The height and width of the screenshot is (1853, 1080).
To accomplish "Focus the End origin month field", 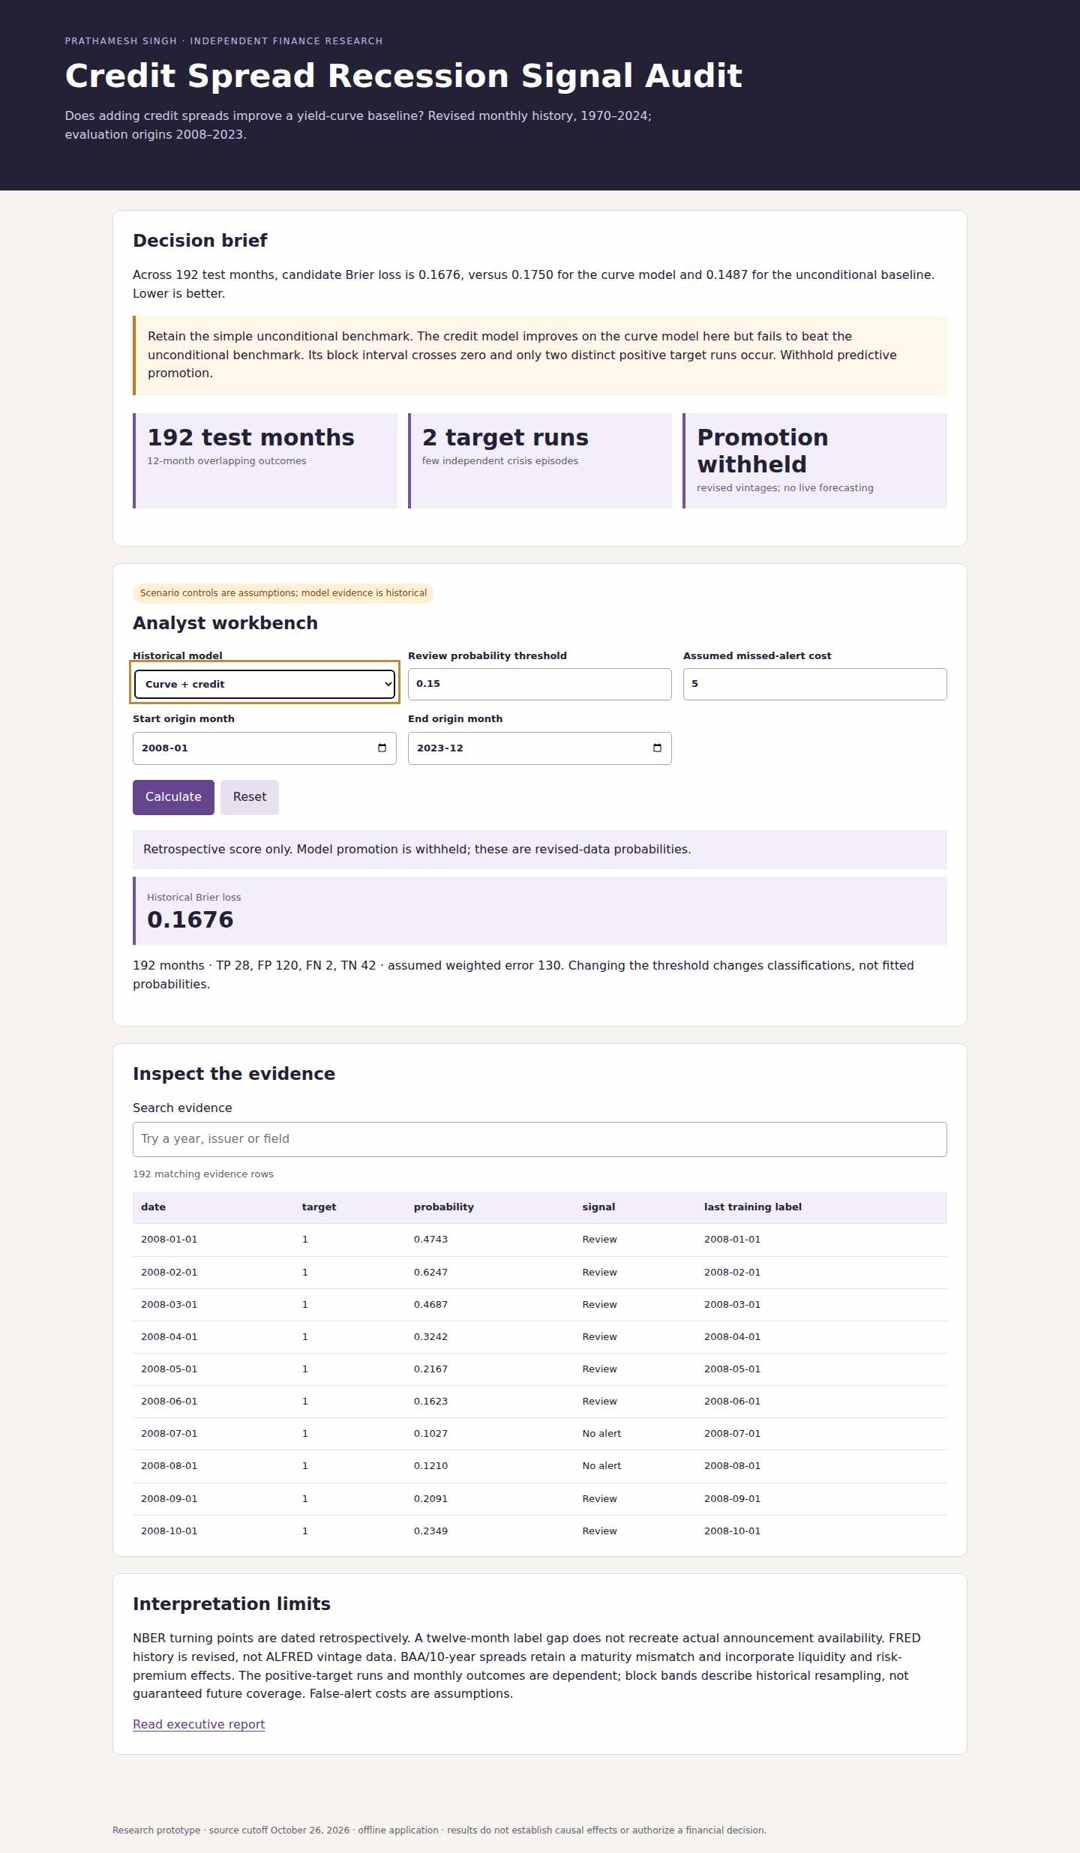I will [540, 748].
